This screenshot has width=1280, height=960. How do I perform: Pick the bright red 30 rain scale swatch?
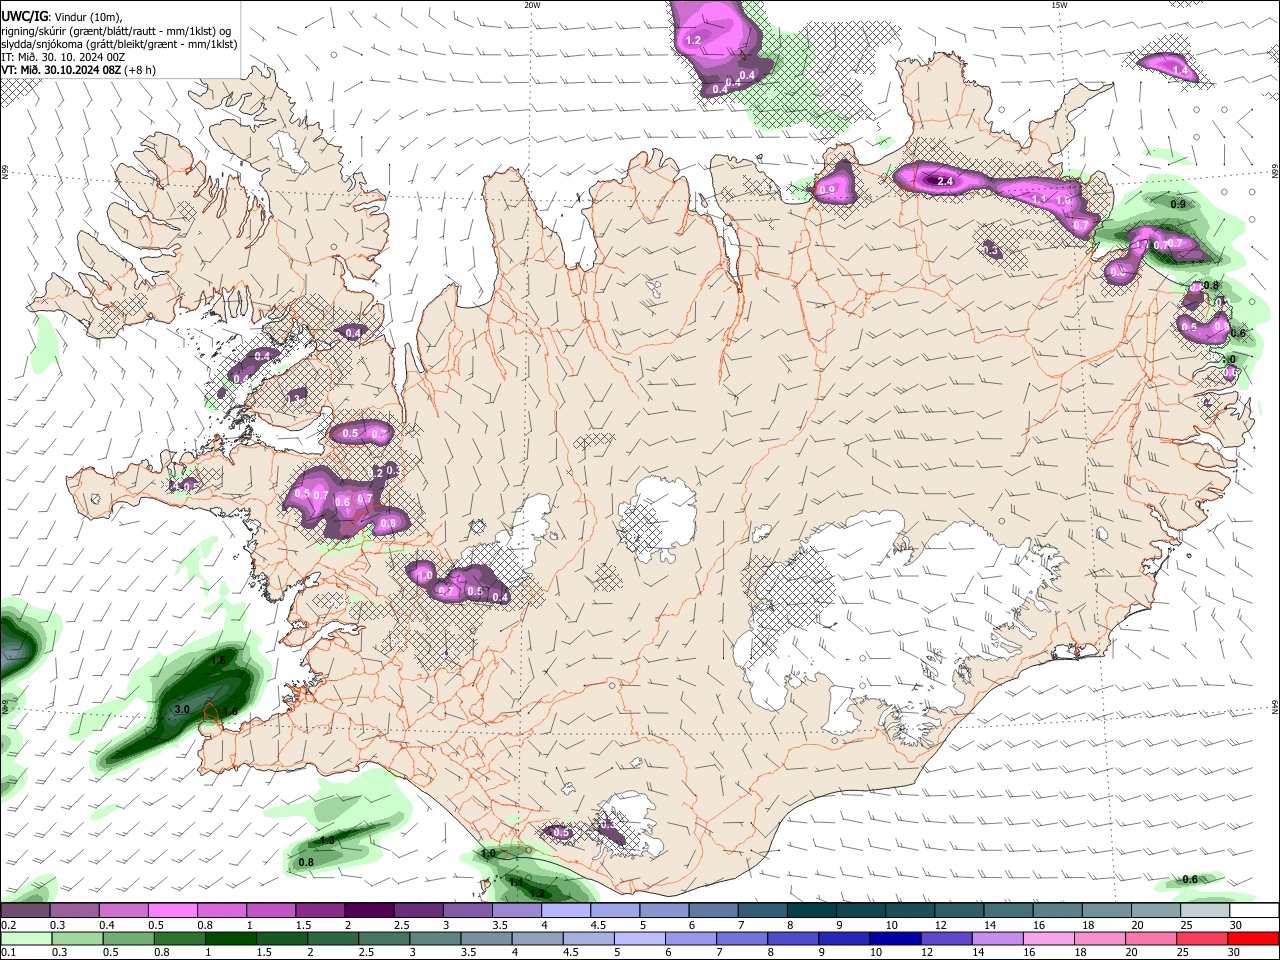[1254, 938]
